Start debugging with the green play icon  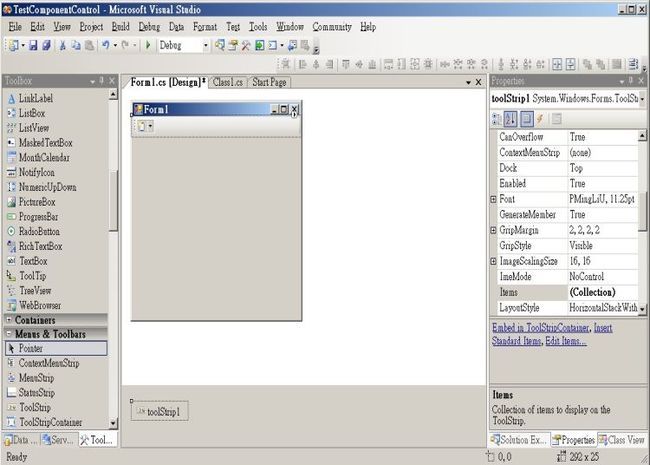click(x=148, y=45)
